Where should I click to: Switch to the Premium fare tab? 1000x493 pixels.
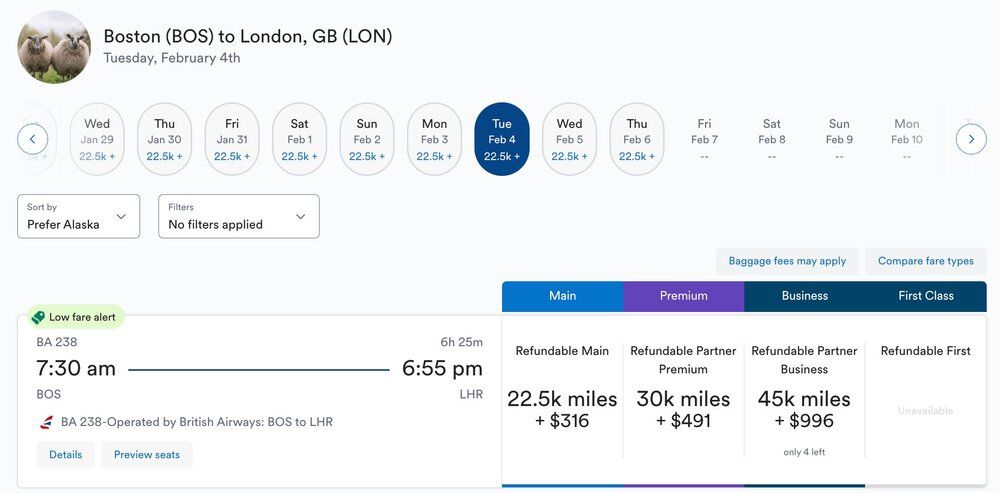(683, 296)
